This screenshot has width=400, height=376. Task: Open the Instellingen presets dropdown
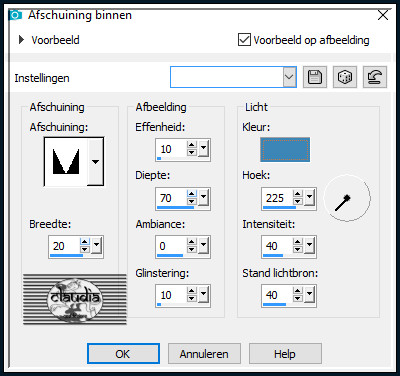click(289, 77)
